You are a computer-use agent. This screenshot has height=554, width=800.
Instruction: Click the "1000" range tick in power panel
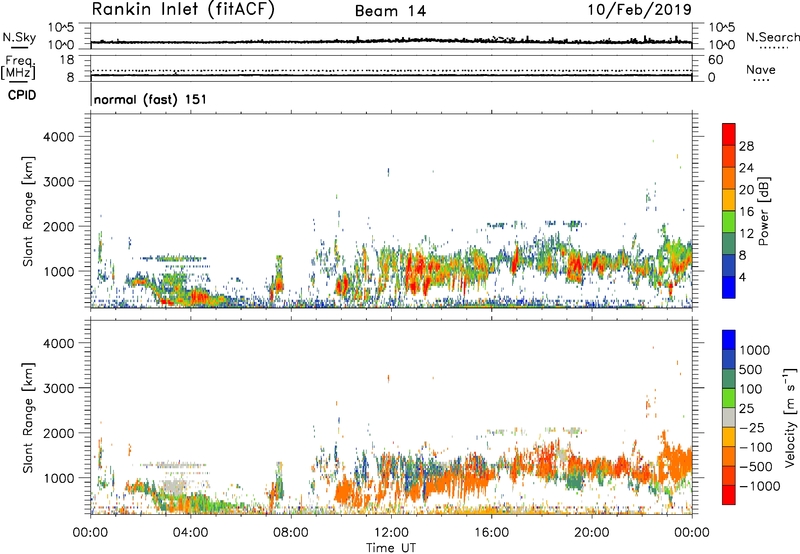pos(58,272)
